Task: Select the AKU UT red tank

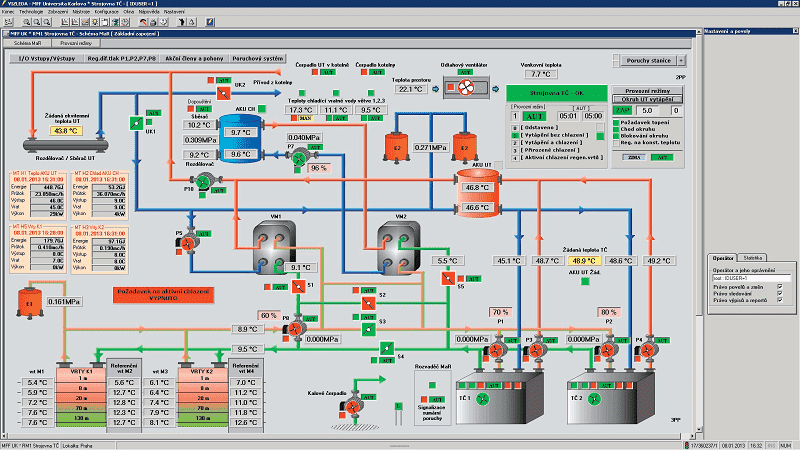Action: [477, 193]
